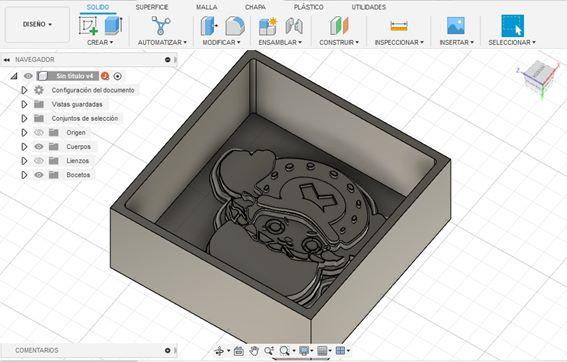Viewport: 567px width, 362px height.
Task: Expand the Origen folder
Action: click(24, 132)
